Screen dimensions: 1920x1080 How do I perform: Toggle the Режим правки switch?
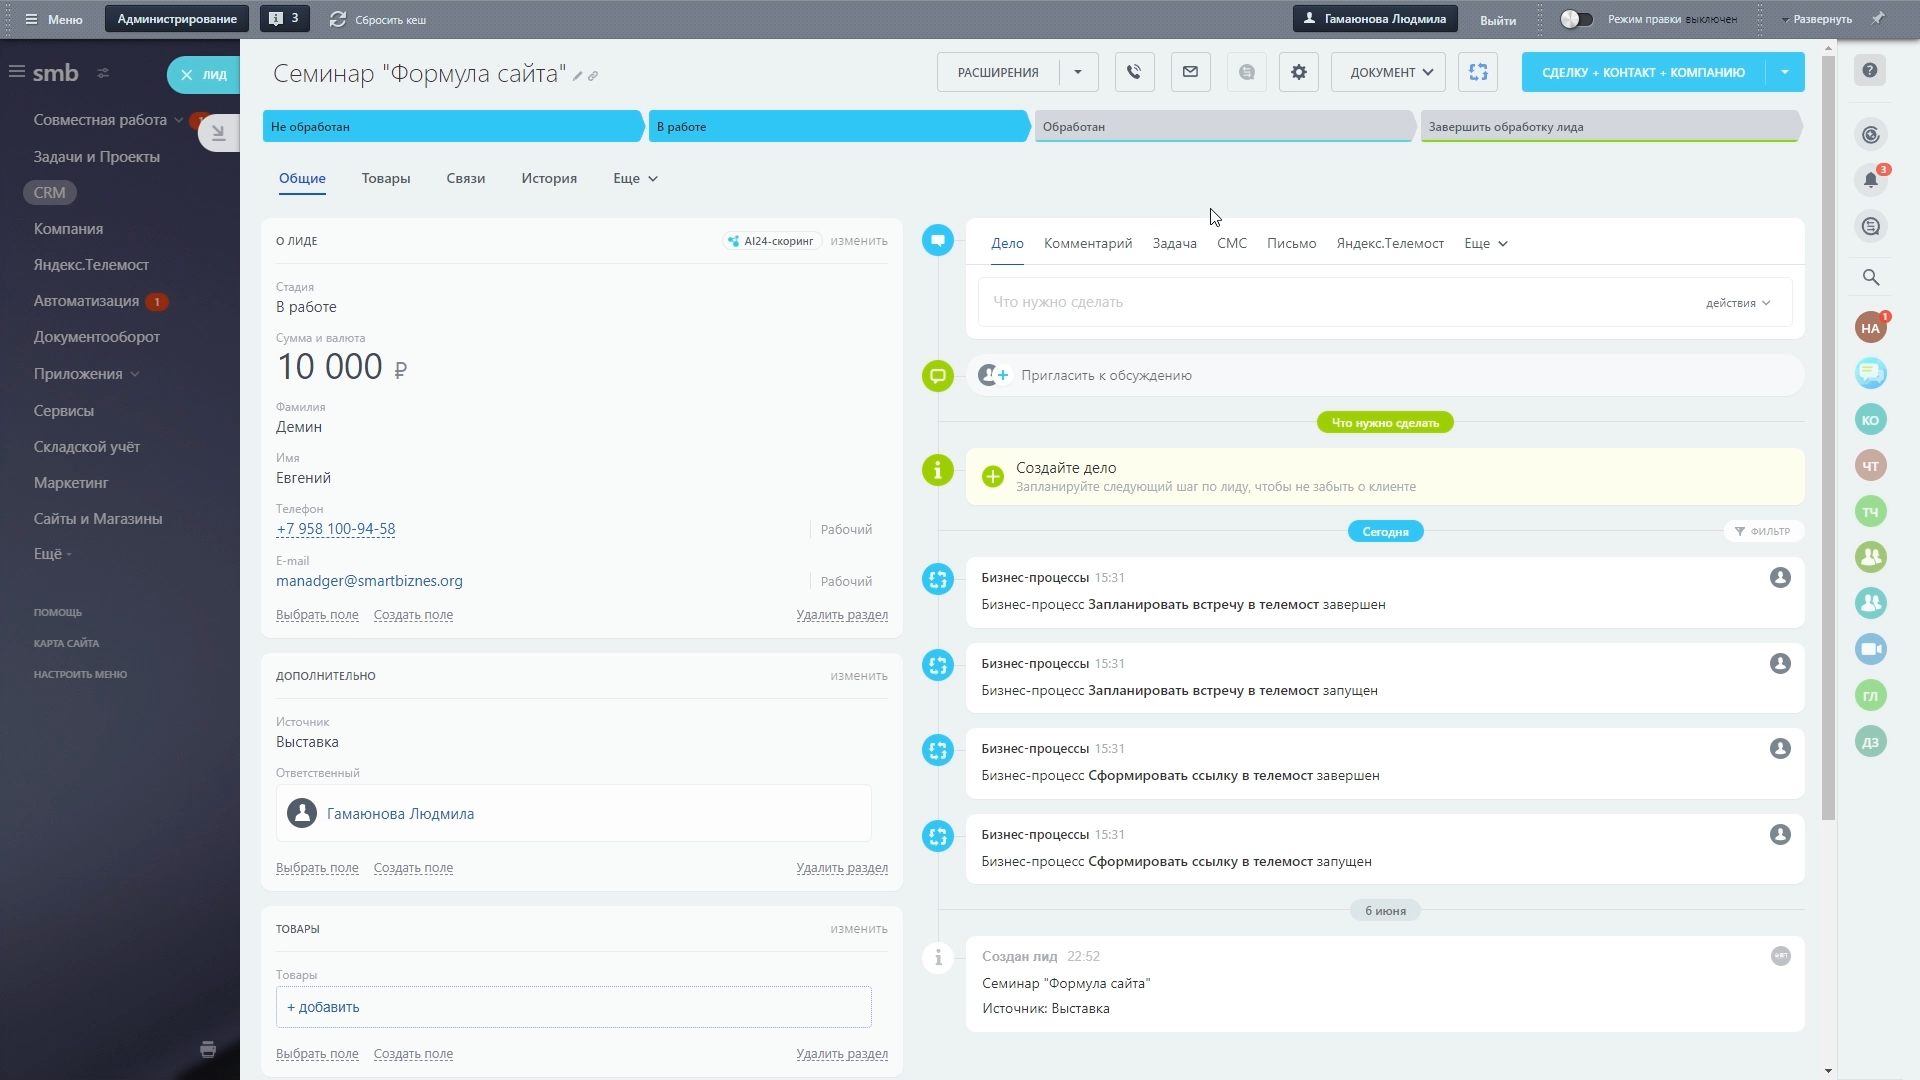coord(1576,19)
